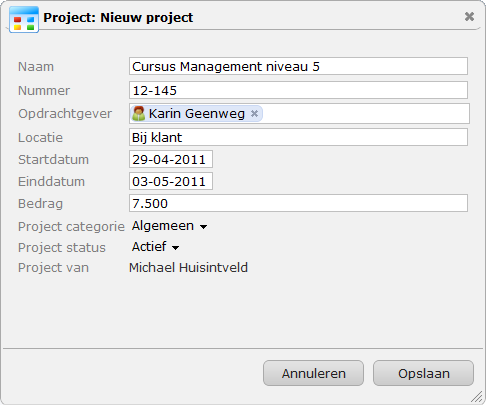Click the Startdatum date field
Image resolution: width=486 pixels, height=407 pixels.
pyautogui.click(x=171, y=159)
